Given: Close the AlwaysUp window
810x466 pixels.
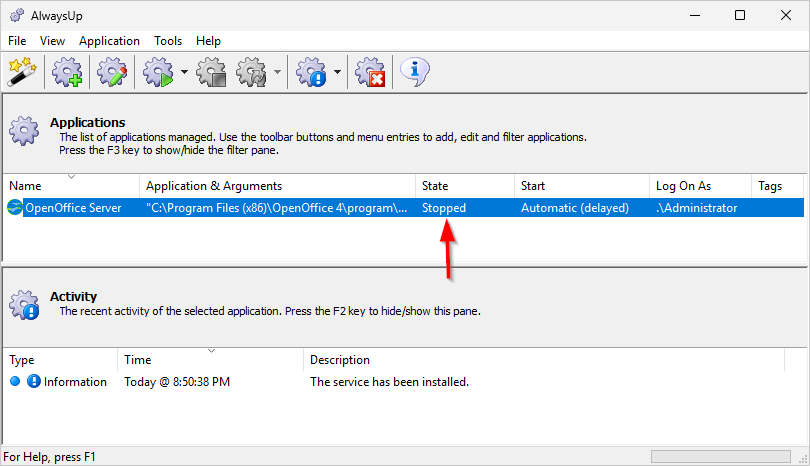Looking at the screenshot, I should (786, 15).
